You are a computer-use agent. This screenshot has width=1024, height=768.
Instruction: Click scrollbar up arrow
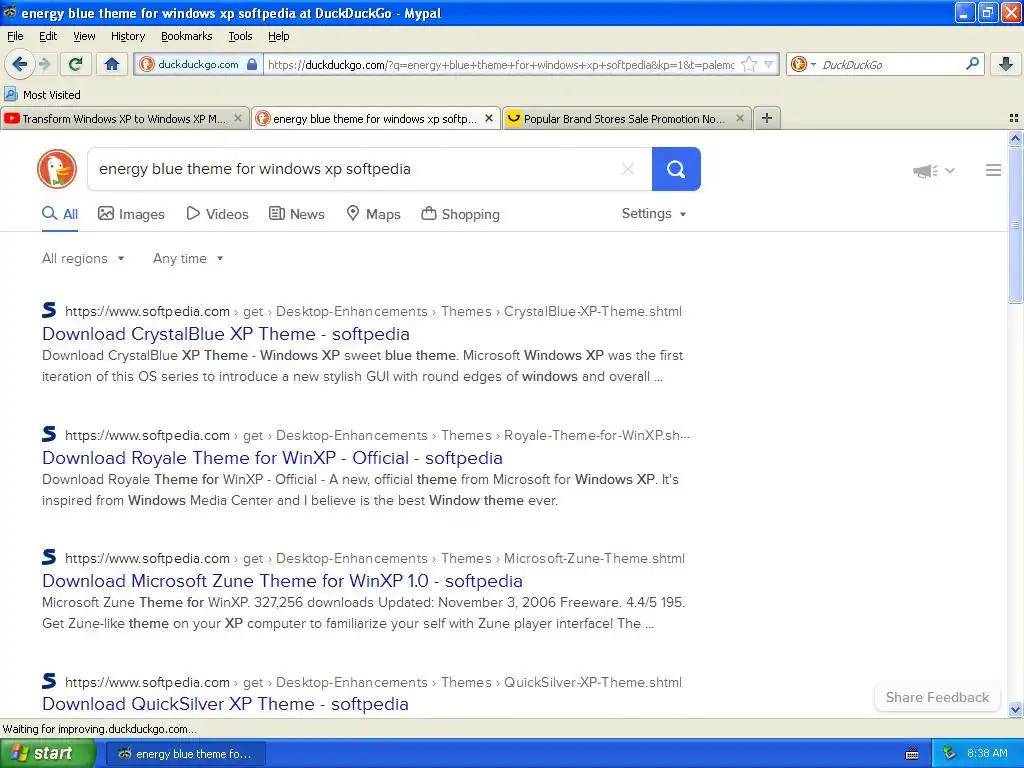[x=1015, y=138]
